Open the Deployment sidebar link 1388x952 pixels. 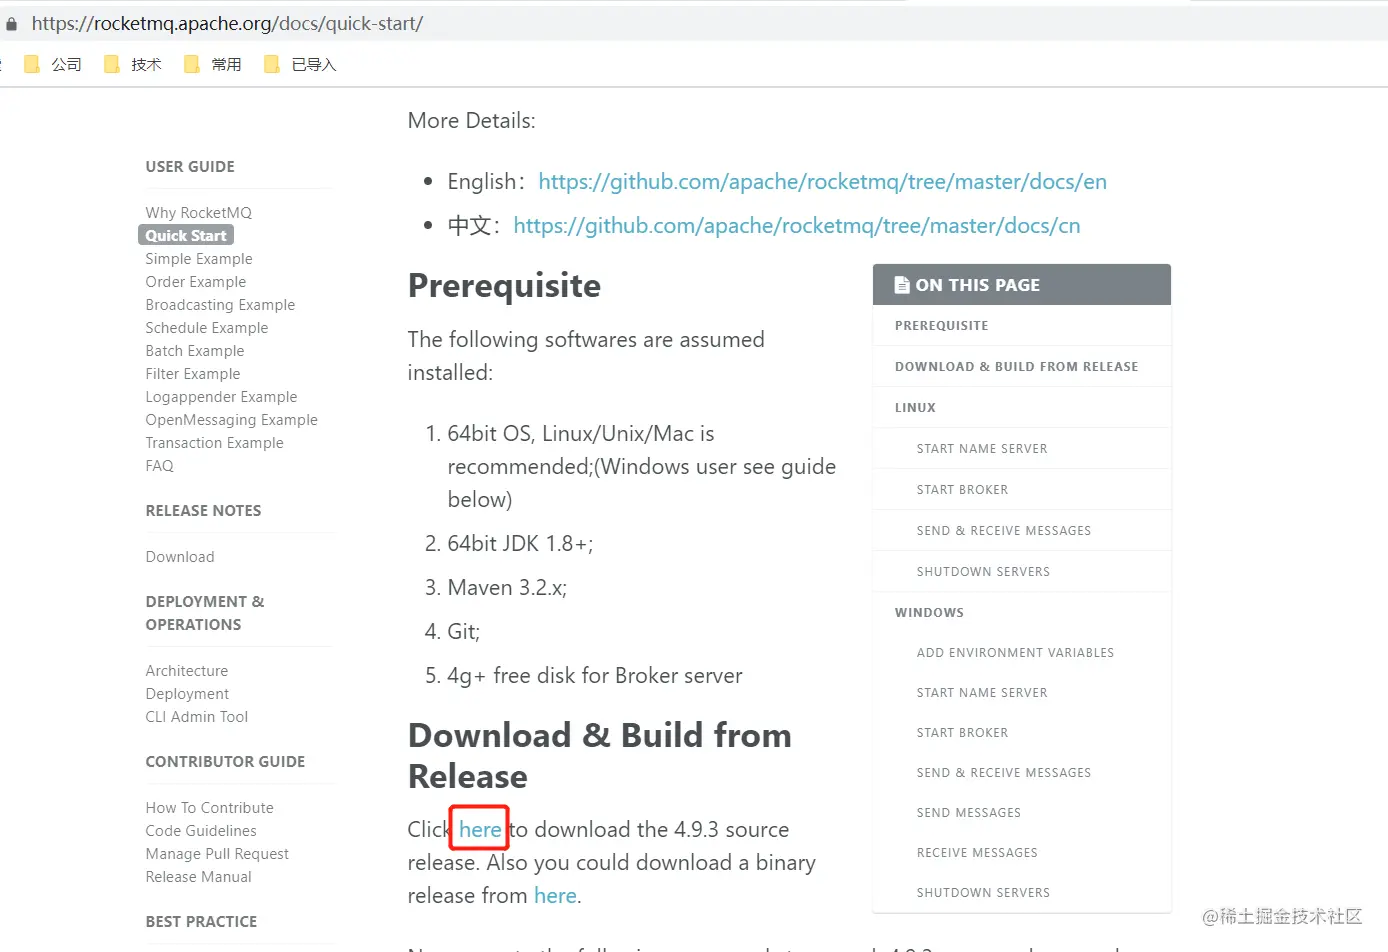coord(187,693)
